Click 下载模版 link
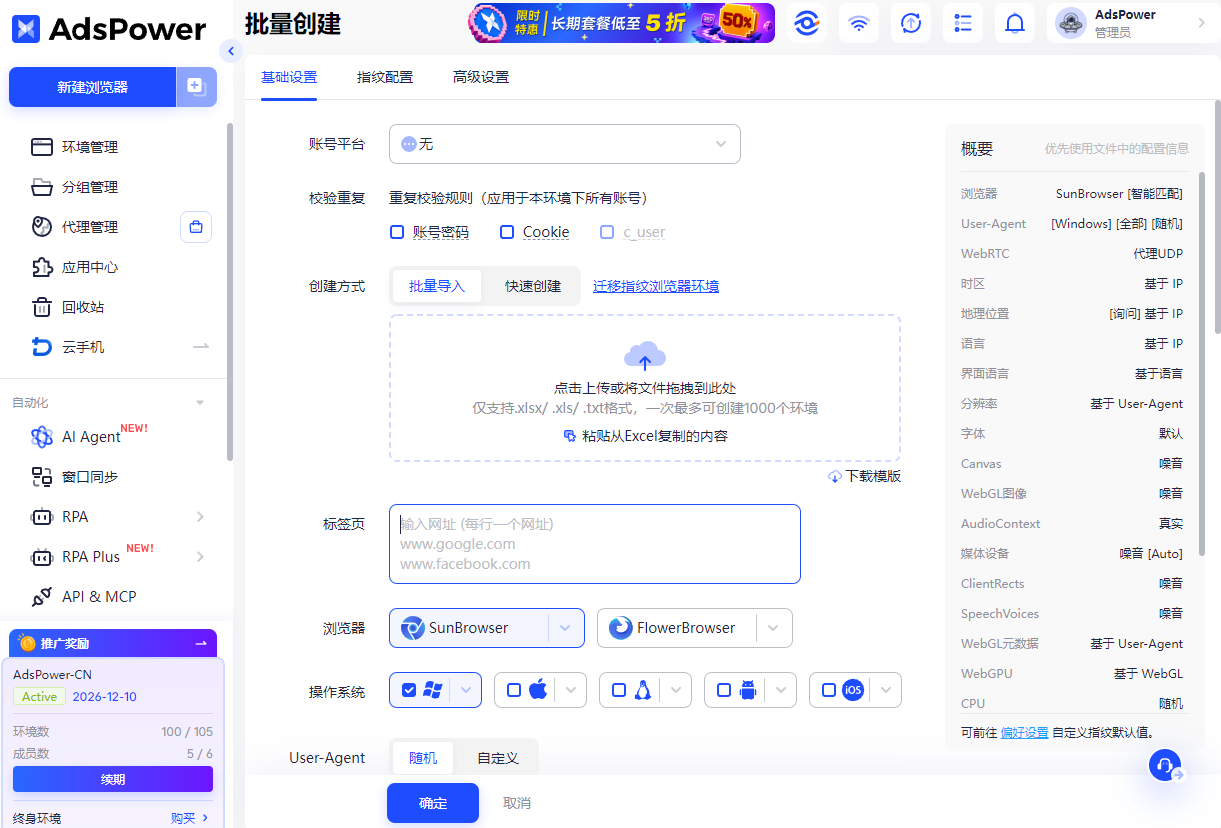 click(865, 476)
